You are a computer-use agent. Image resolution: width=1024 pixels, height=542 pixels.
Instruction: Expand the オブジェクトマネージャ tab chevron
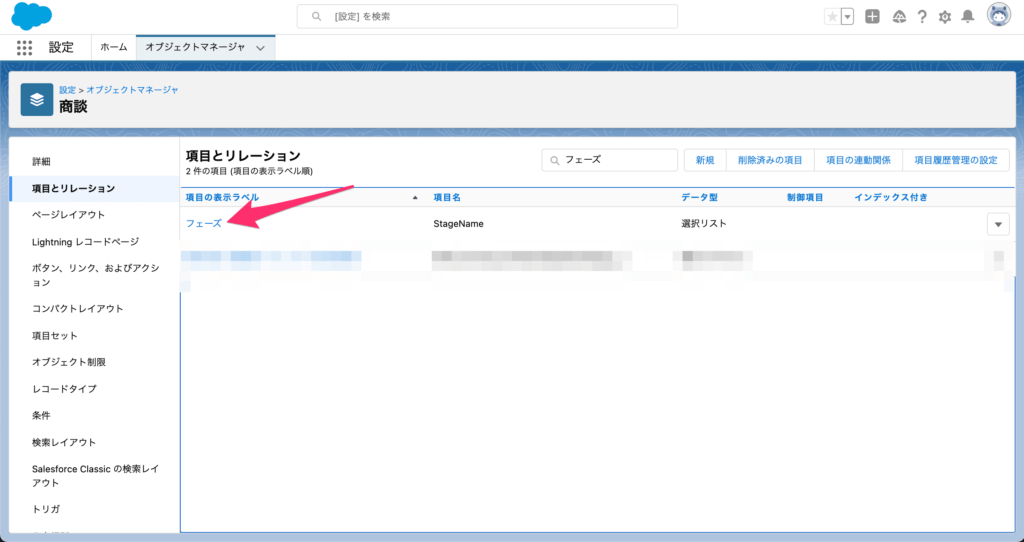point(261,48)
